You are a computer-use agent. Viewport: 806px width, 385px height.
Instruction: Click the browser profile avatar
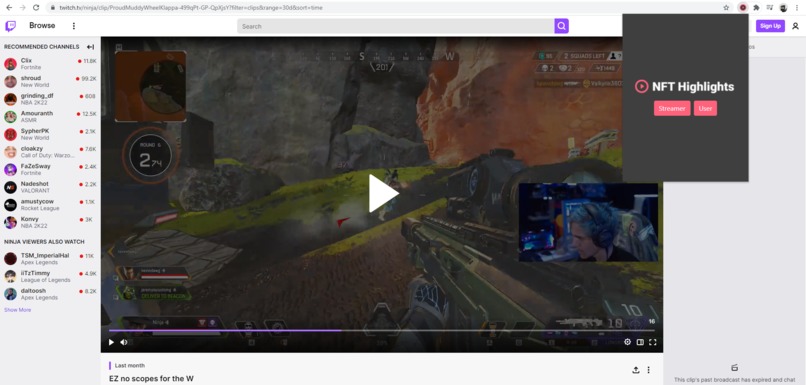click(783, 8)
